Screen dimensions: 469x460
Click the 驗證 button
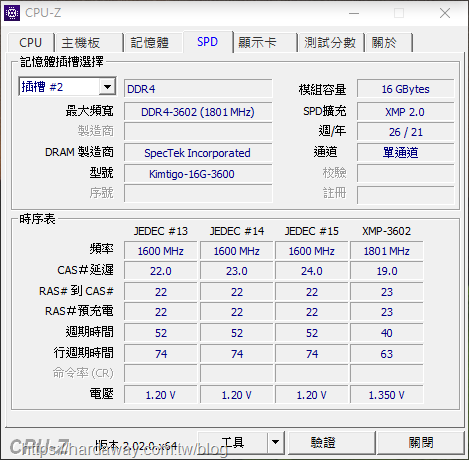click(x=331, y=443)
